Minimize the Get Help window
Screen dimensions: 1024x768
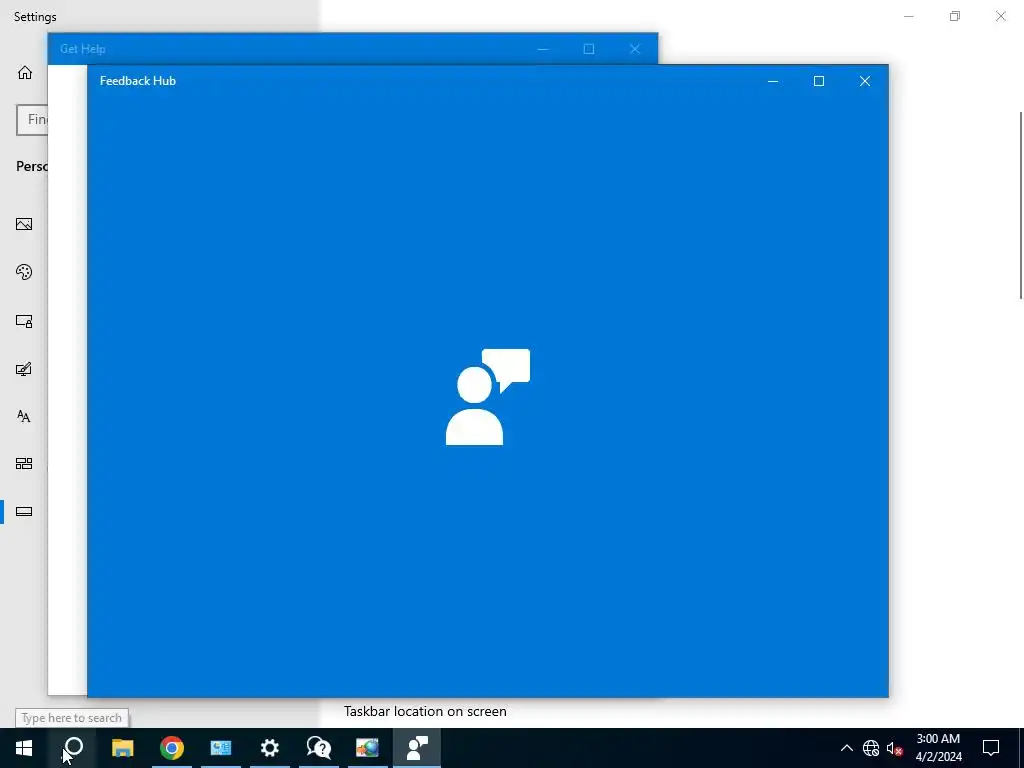click(x=543, y=49)
